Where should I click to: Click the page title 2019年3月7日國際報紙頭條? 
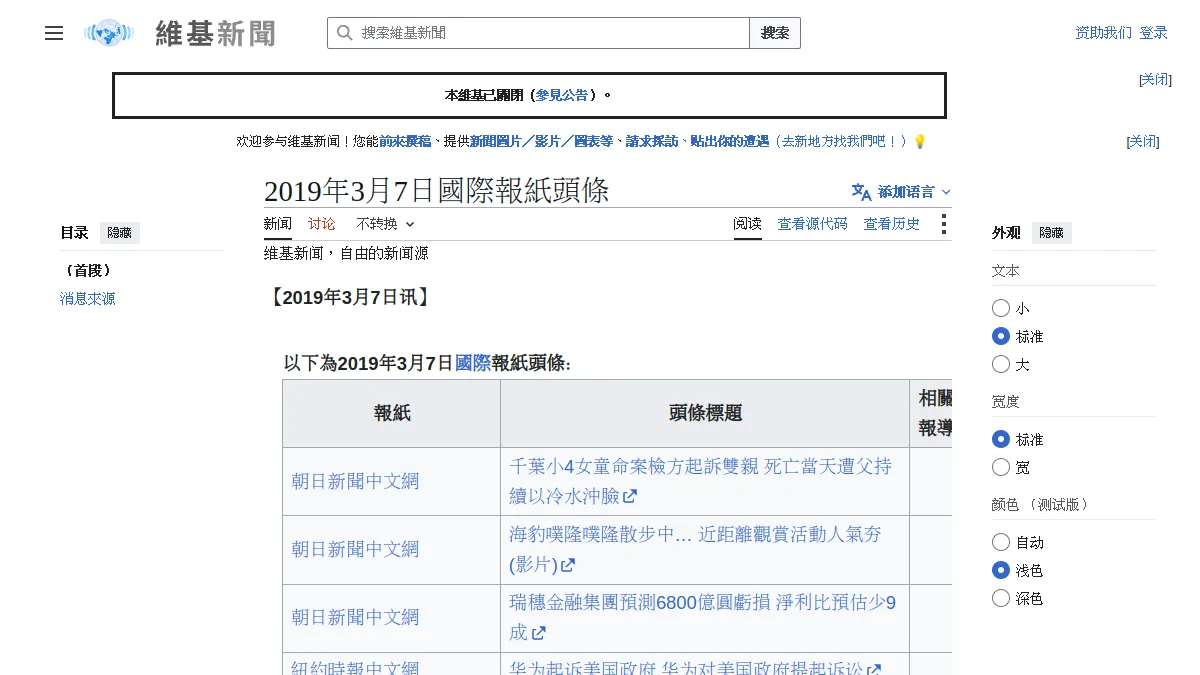(x=436, y=191)
